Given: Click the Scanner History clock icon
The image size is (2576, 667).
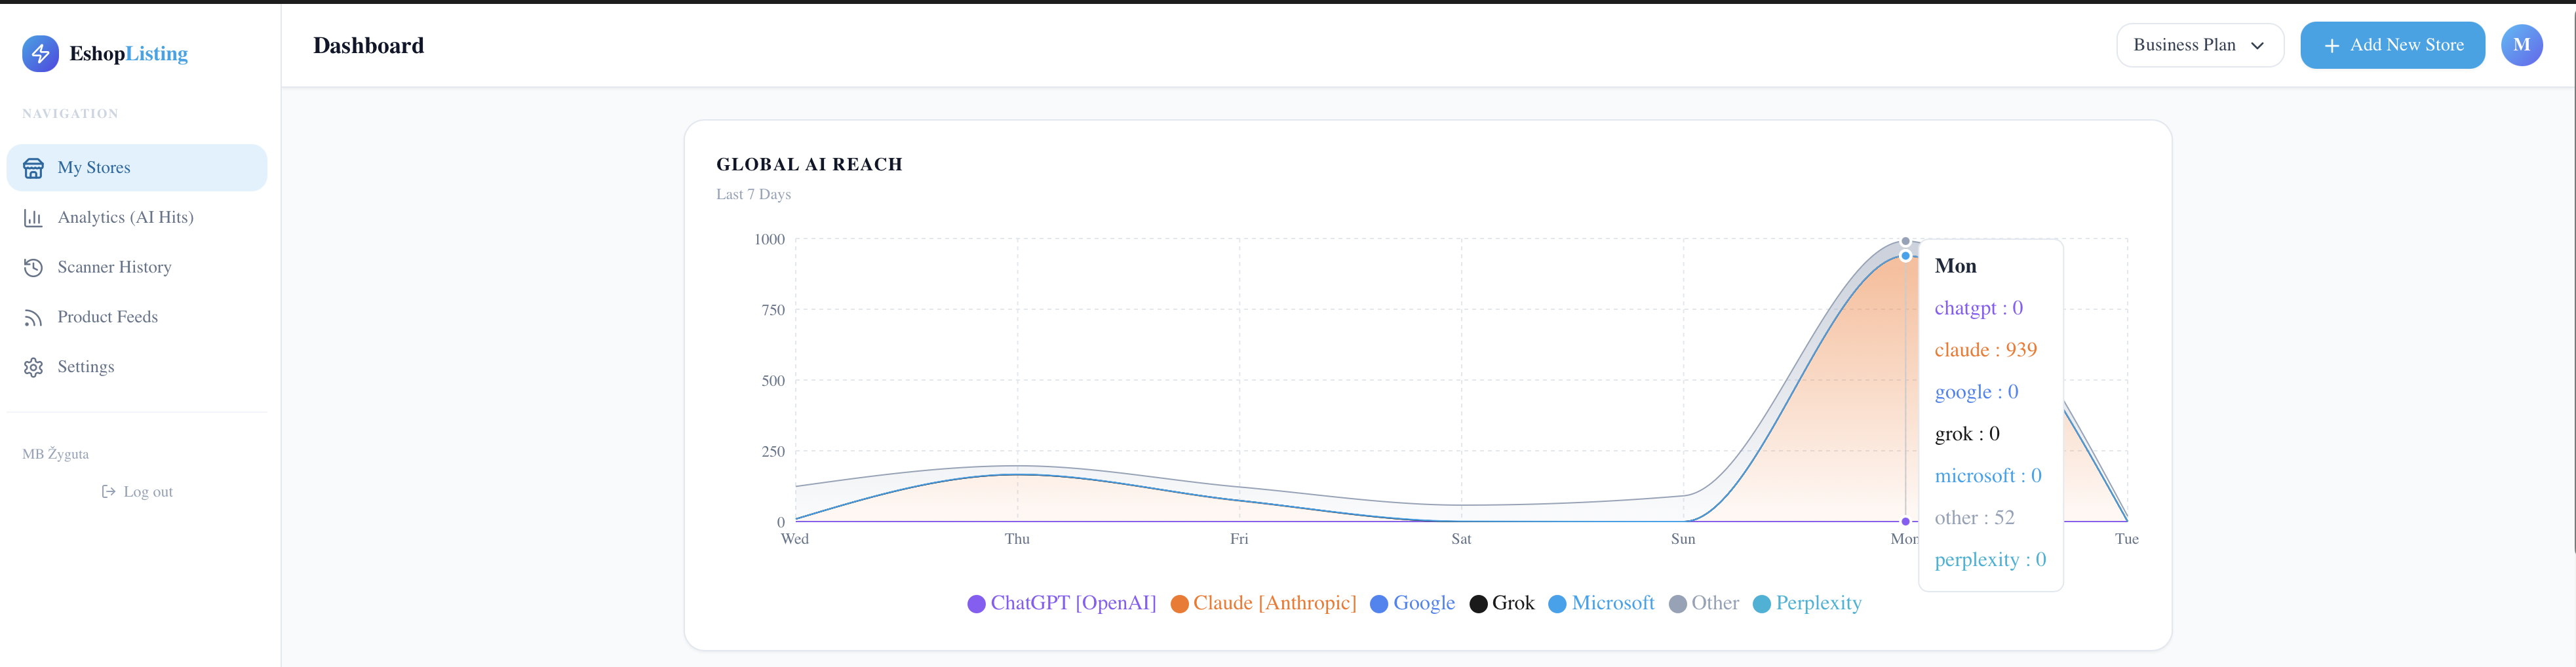Looking at the screenshot, I should (33, 267).
